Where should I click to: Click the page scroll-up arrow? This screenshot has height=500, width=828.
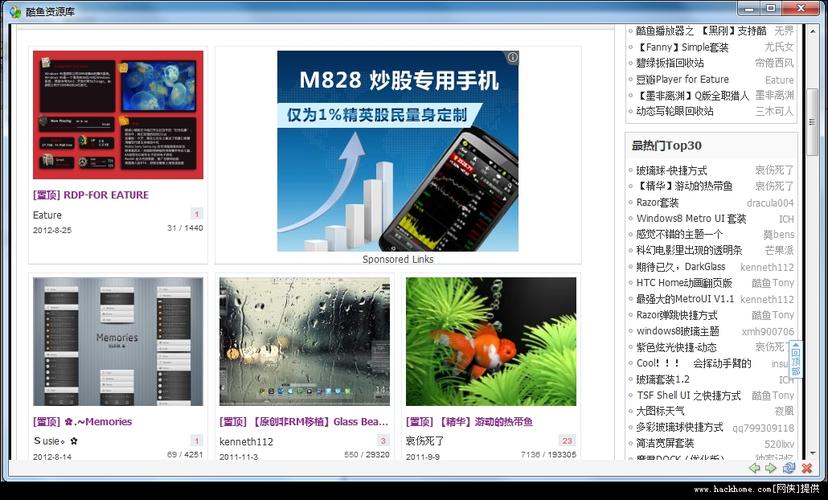click(813, 32)
